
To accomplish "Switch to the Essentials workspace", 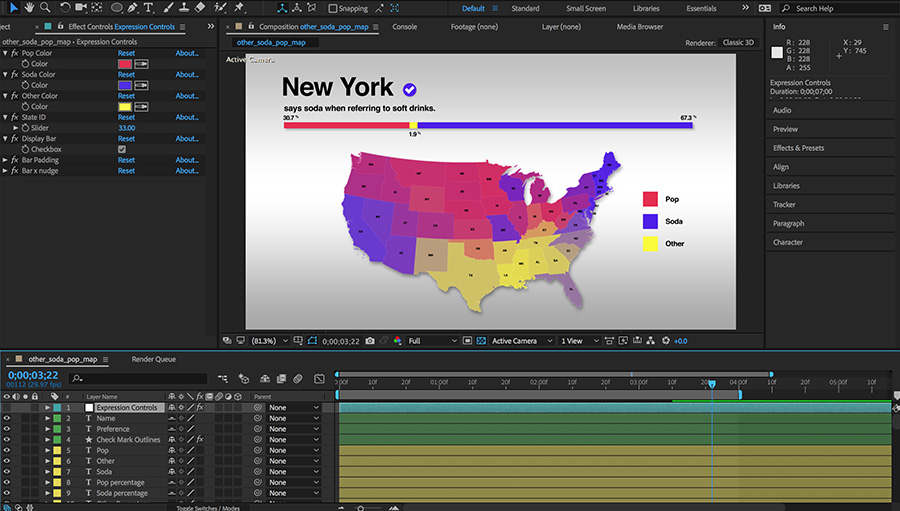I will pyautogui.click(x=701, y=9).
